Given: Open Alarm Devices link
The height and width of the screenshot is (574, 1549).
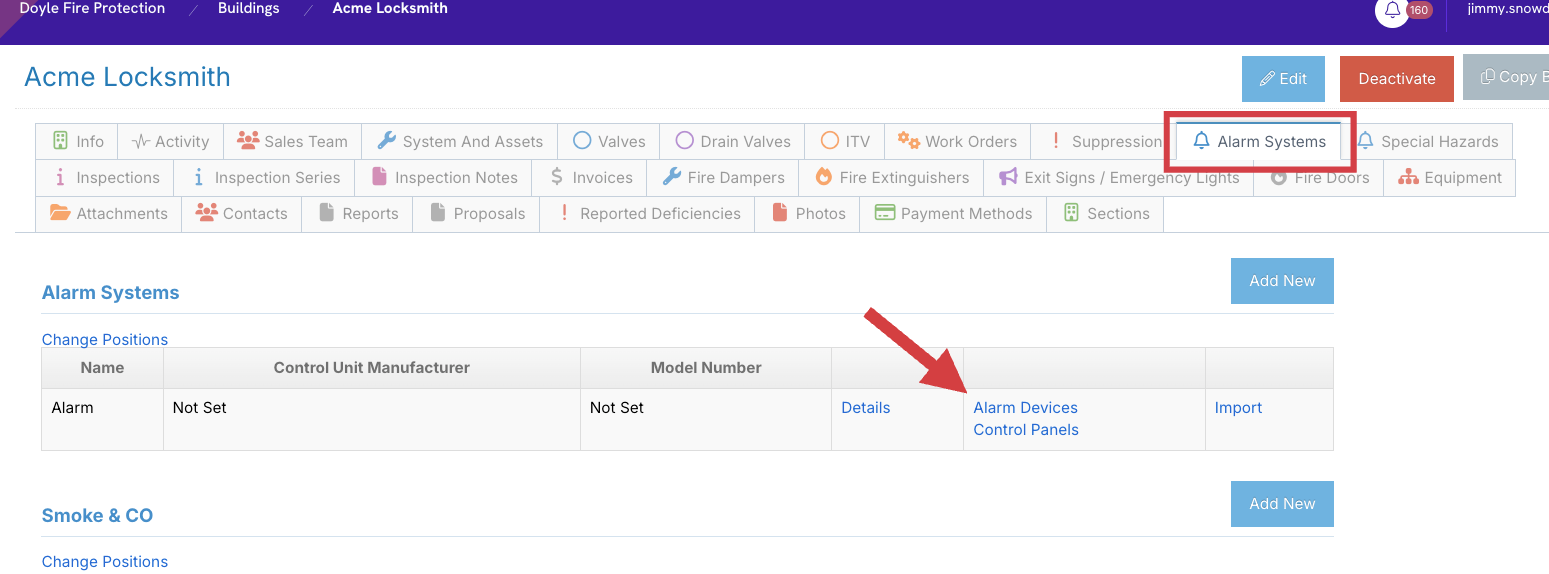Looking at the screenshot, I should click(1026, 408).
